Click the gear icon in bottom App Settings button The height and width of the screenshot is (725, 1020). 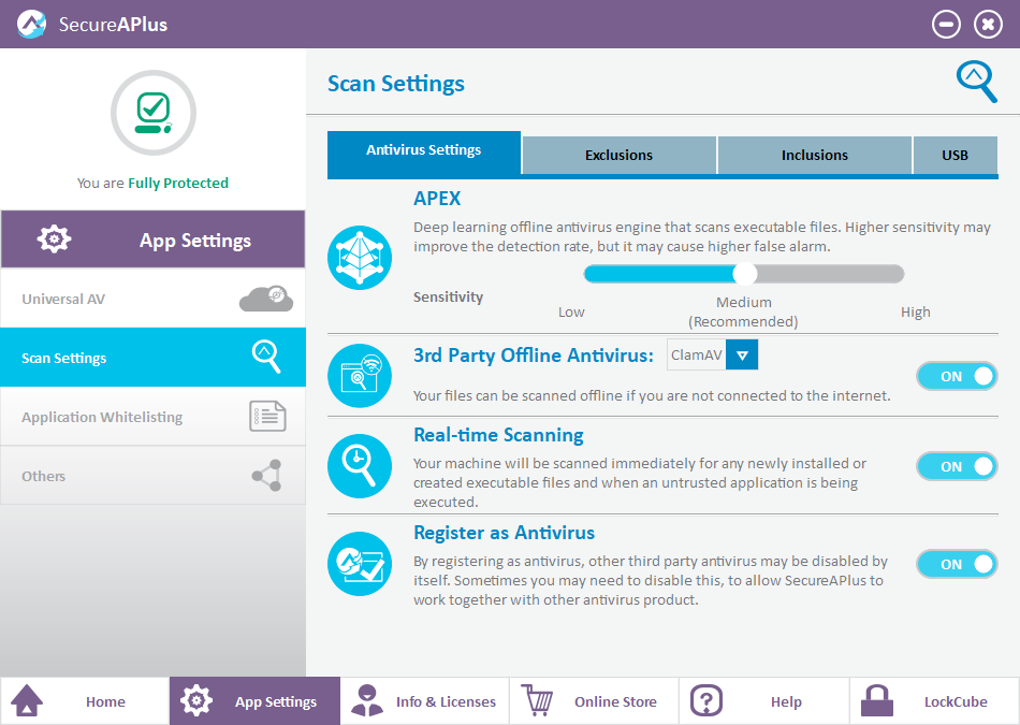[196, 701]
